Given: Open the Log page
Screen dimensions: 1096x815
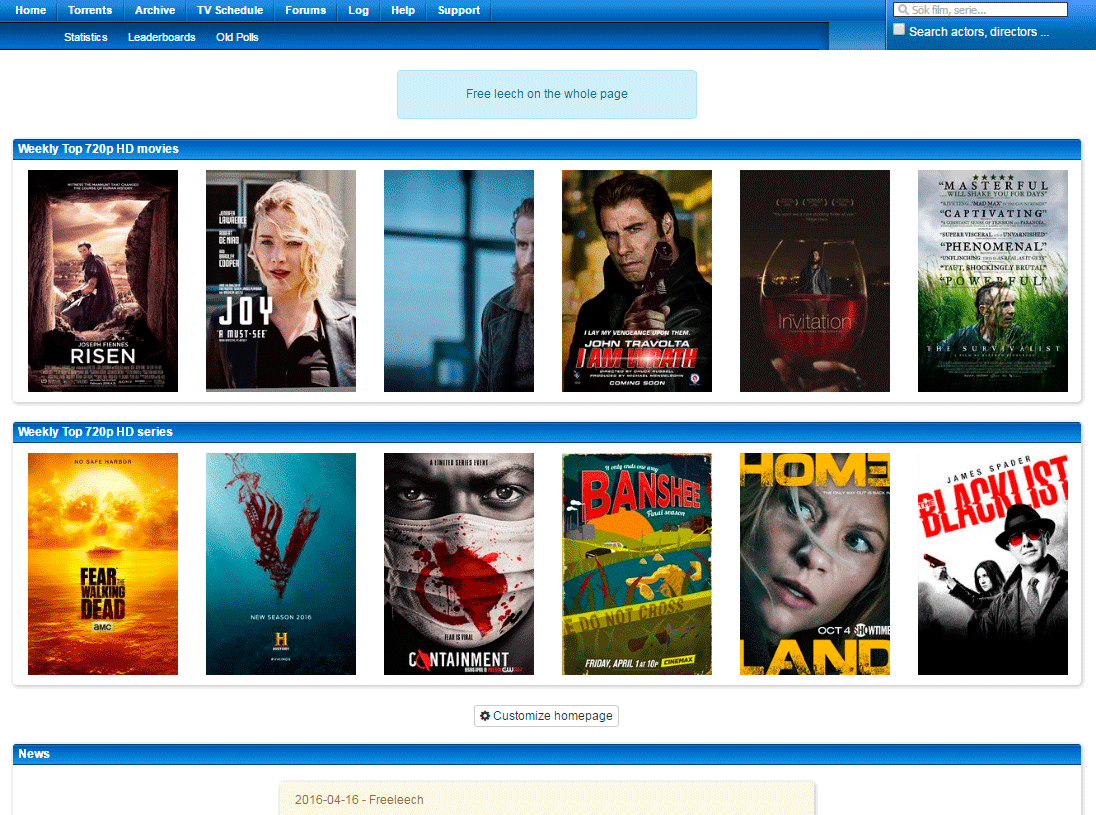Looking at the screenshot, I should (x=359, y=10).
